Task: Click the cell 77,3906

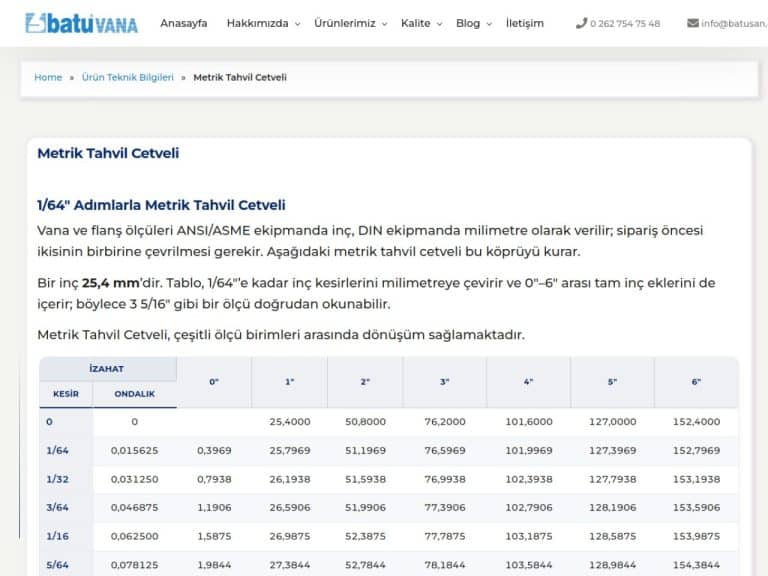Action: pyautogui.click(x=445, y=507)
